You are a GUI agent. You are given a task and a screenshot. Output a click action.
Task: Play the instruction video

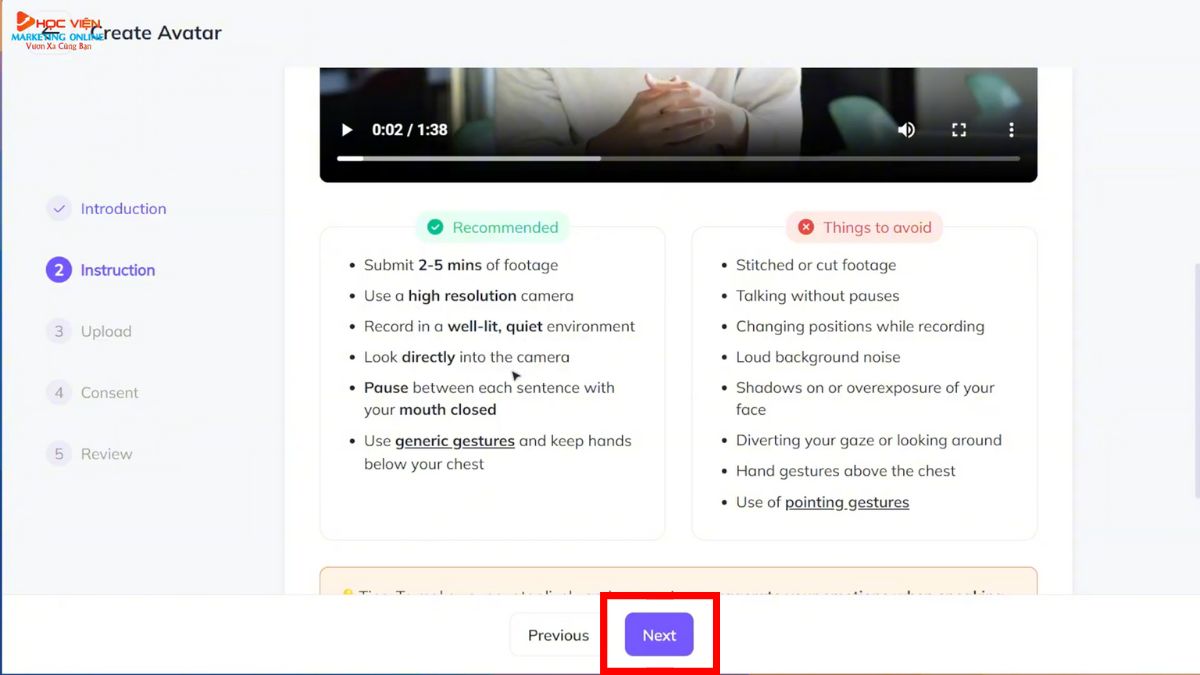[347, 130]
